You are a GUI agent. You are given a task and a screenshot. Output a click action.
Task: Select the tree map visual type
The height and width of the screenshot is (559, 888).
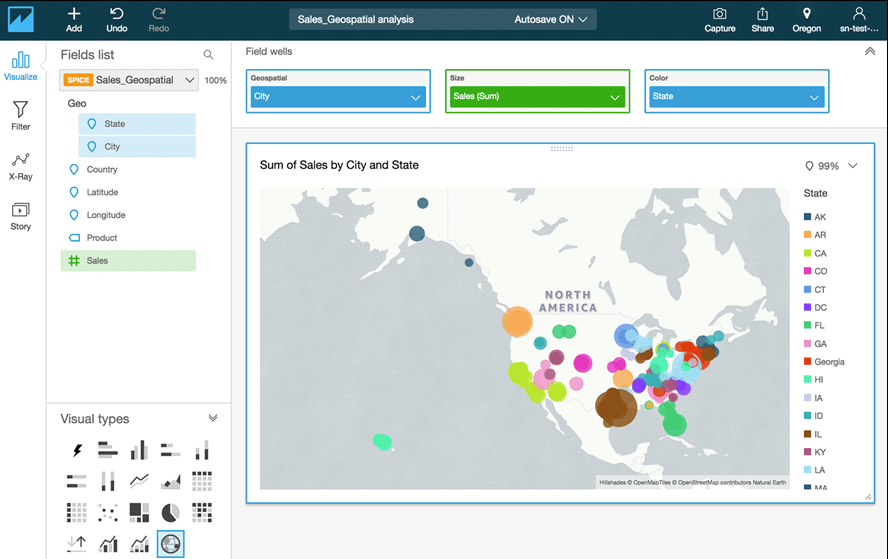click(x=139, y=513)
